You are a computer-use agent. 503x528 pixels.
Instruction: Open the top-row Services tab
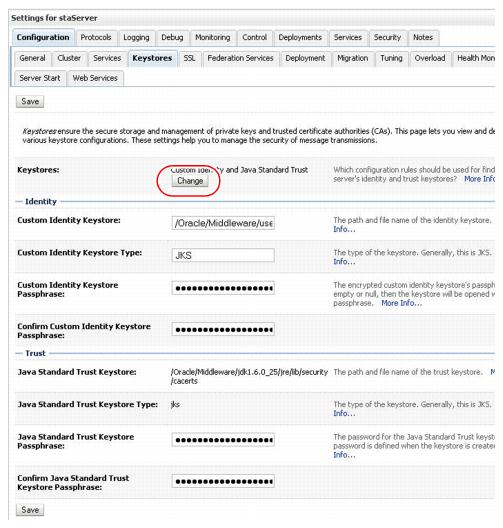(x=348, y=38)
